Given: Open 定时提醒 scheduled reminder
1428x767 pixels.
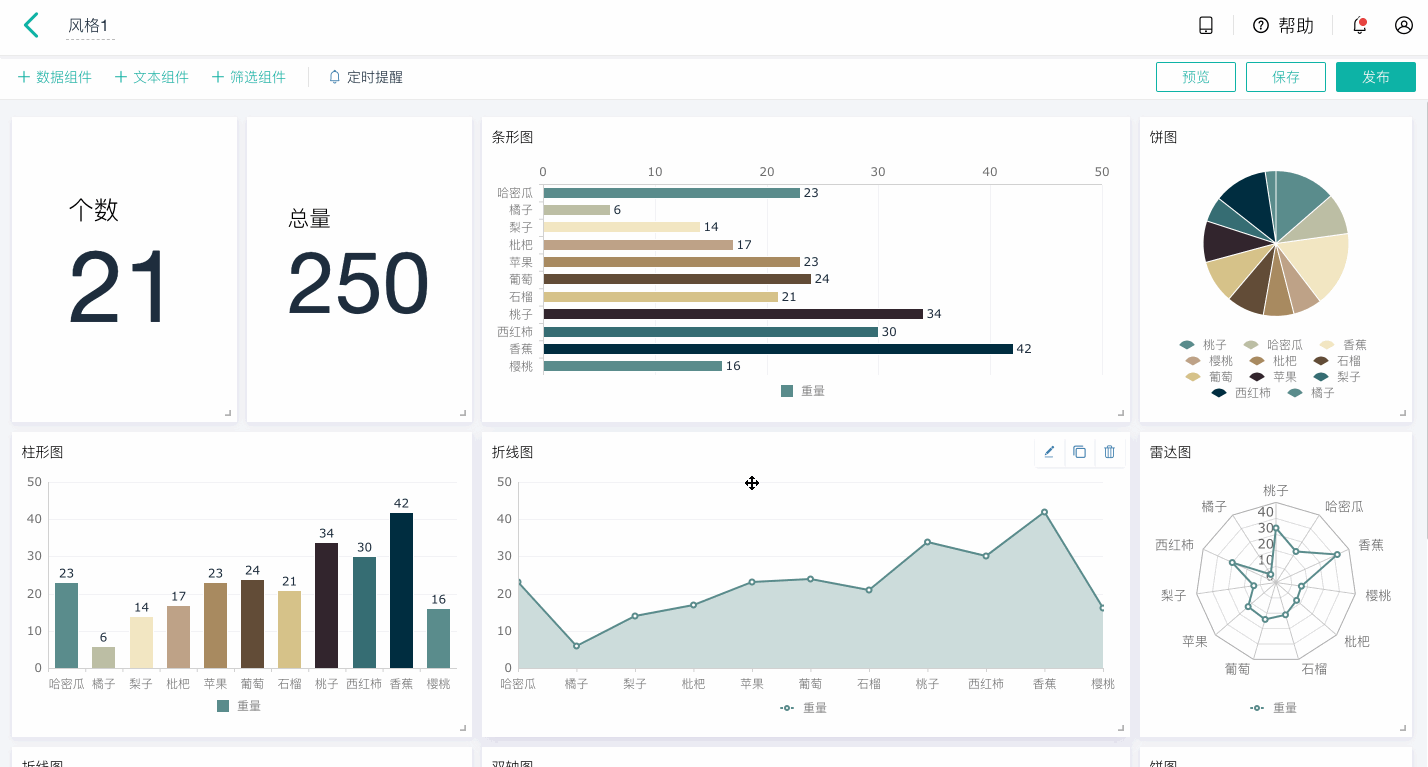Looking at the screenshot, I should pyautogui.click(x=366, y=77).
